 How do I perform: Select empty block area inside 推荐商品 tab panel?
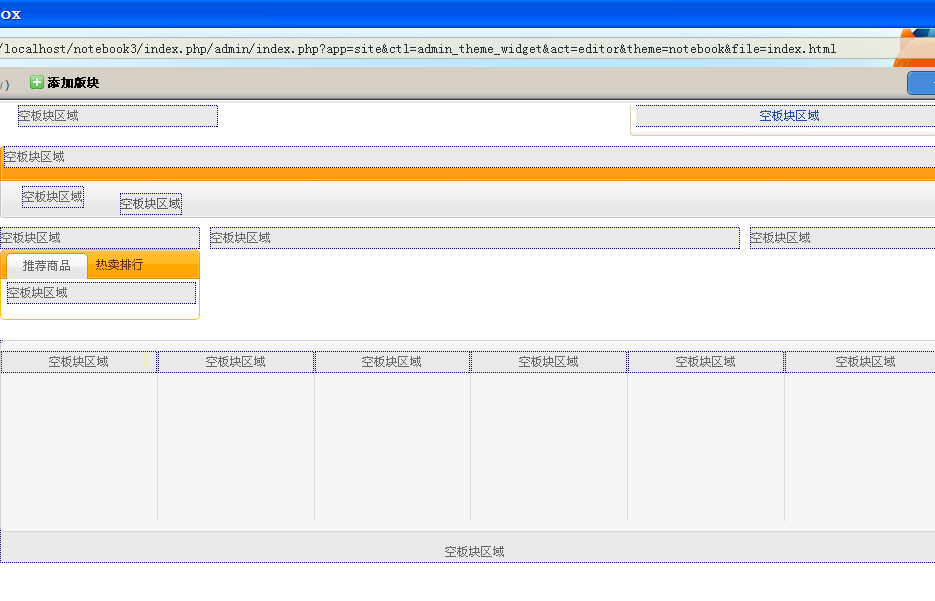101,293
